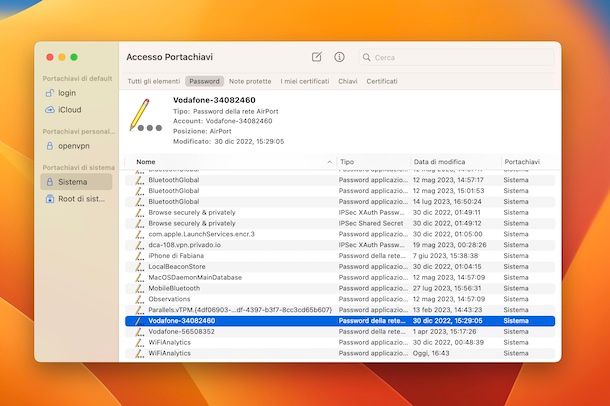This screenshot has width=610, height=406.
Task: Toggle the Nome column sort arrow
Action: tap(330, 162)
